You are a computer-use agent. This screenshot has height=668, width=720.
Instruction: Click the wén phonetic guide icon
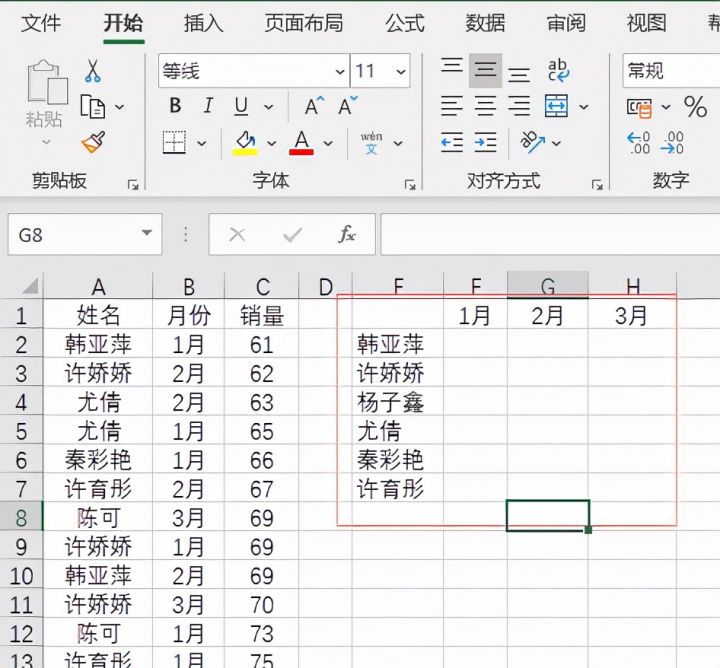(x=371, y=143)
